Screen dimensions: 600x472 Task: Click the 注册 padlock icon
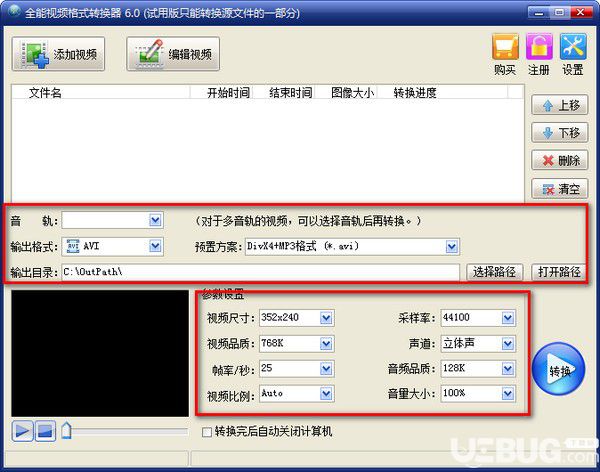[539, 47]
